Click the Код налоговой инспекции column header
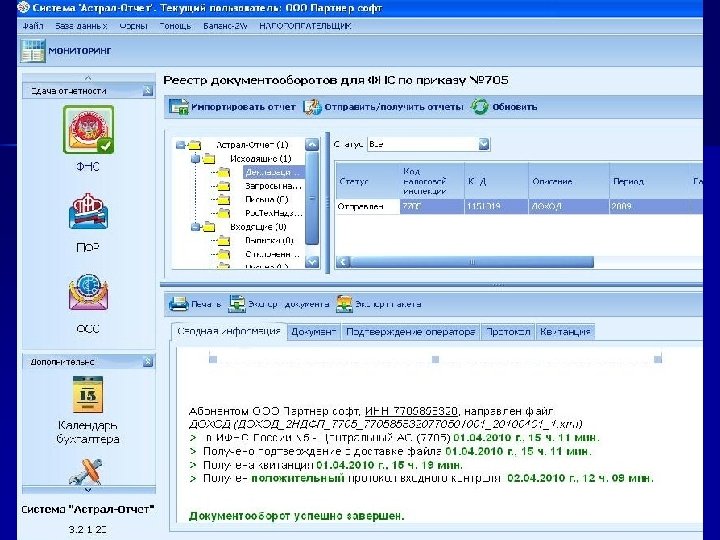 (432, 181)
